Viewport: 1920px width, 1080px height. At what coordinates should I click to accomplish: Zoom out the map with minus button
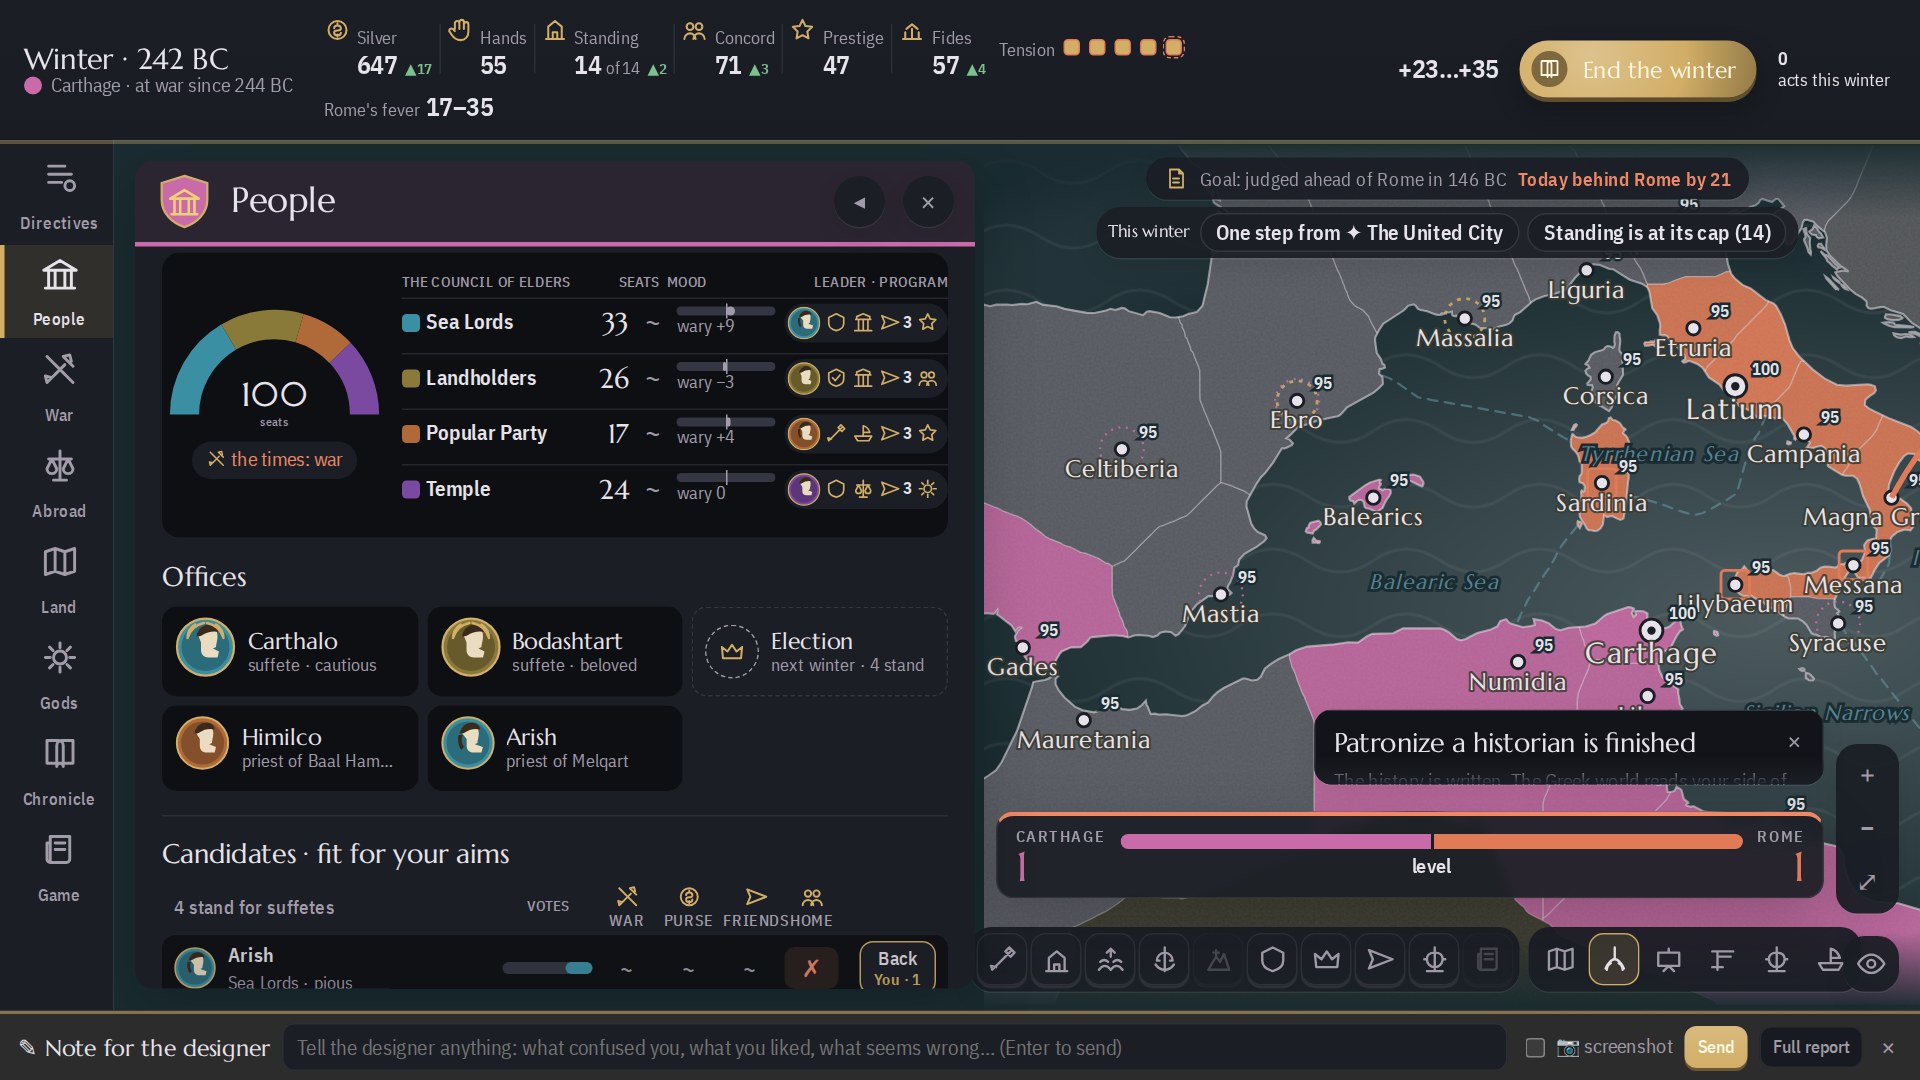click(x=1867, y=828)
